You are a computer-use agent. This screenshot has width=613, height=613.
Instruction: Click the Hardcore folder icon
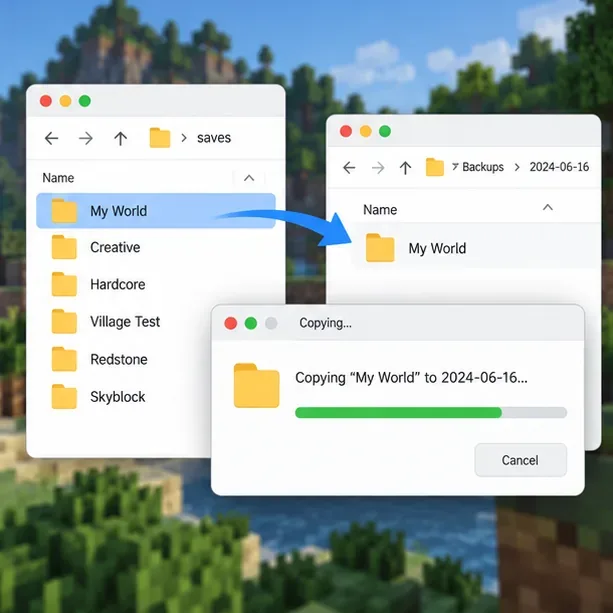click(x=64, y=284)
